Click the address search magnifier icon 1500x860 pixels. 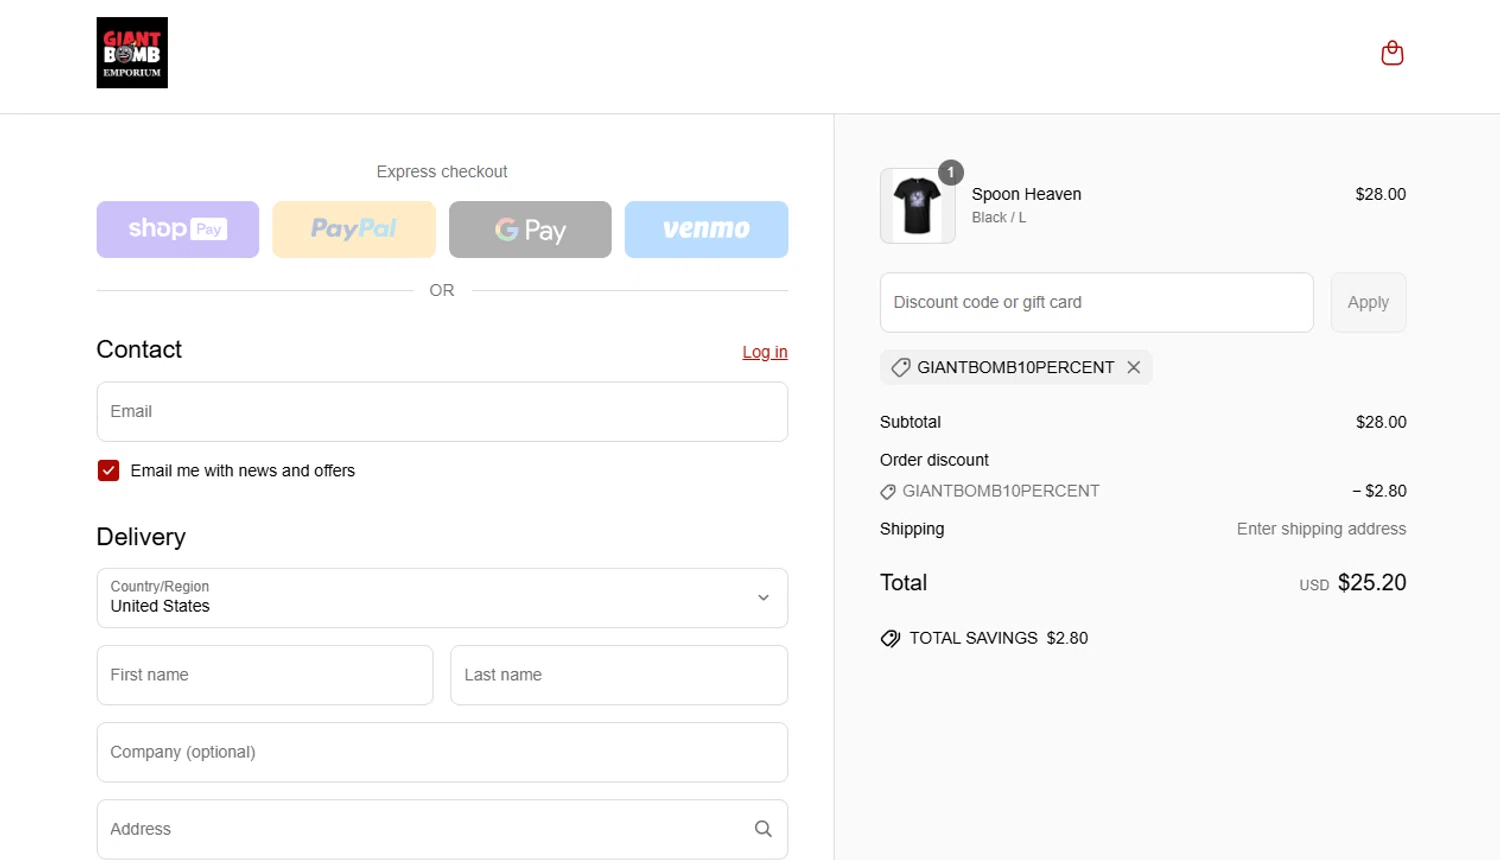coord(763,829)
